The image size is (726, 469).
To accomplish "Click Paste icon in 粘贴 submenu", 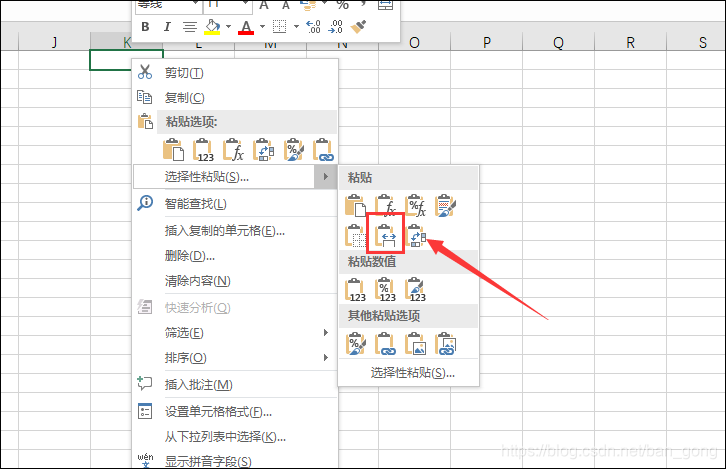I will [355, 206].
